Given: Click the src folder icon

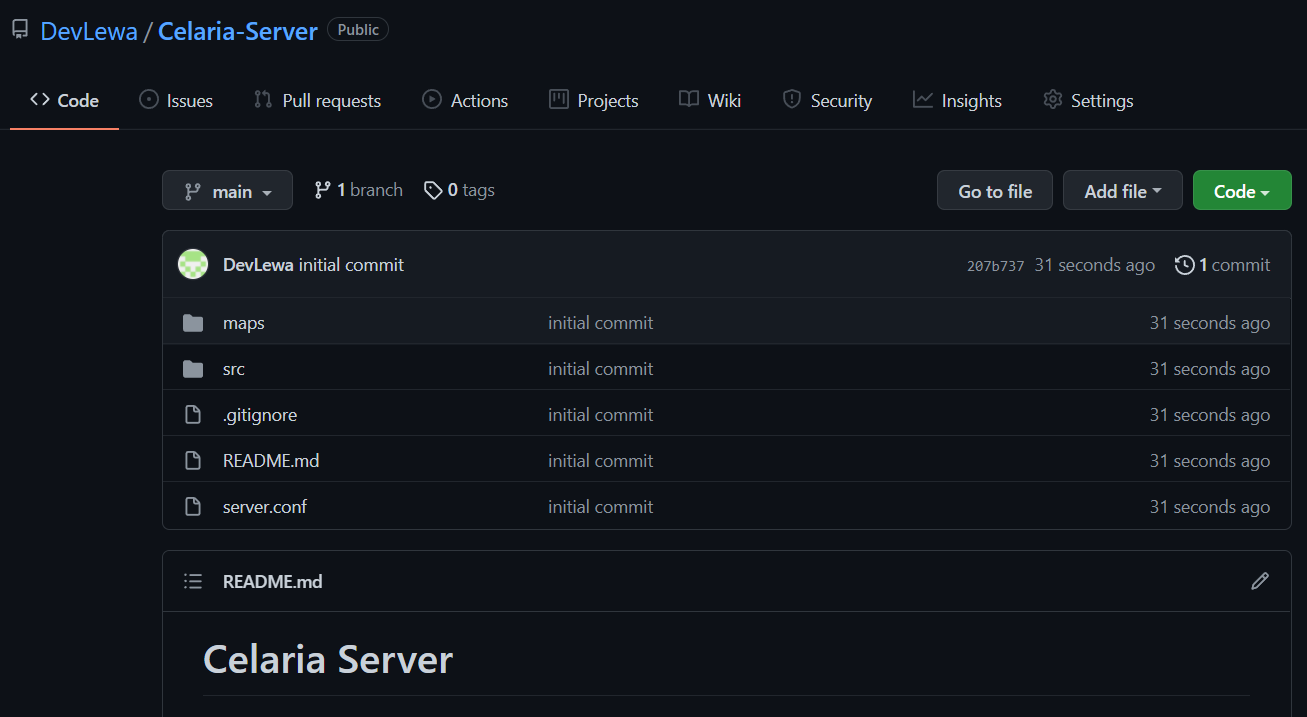Looking at the screenshot, I should click(193, 369).
